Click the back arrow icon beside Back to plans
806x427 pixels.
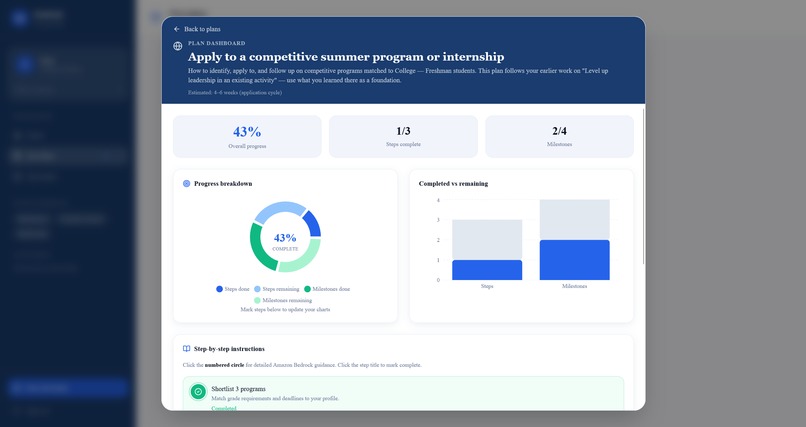coord(177,29)
